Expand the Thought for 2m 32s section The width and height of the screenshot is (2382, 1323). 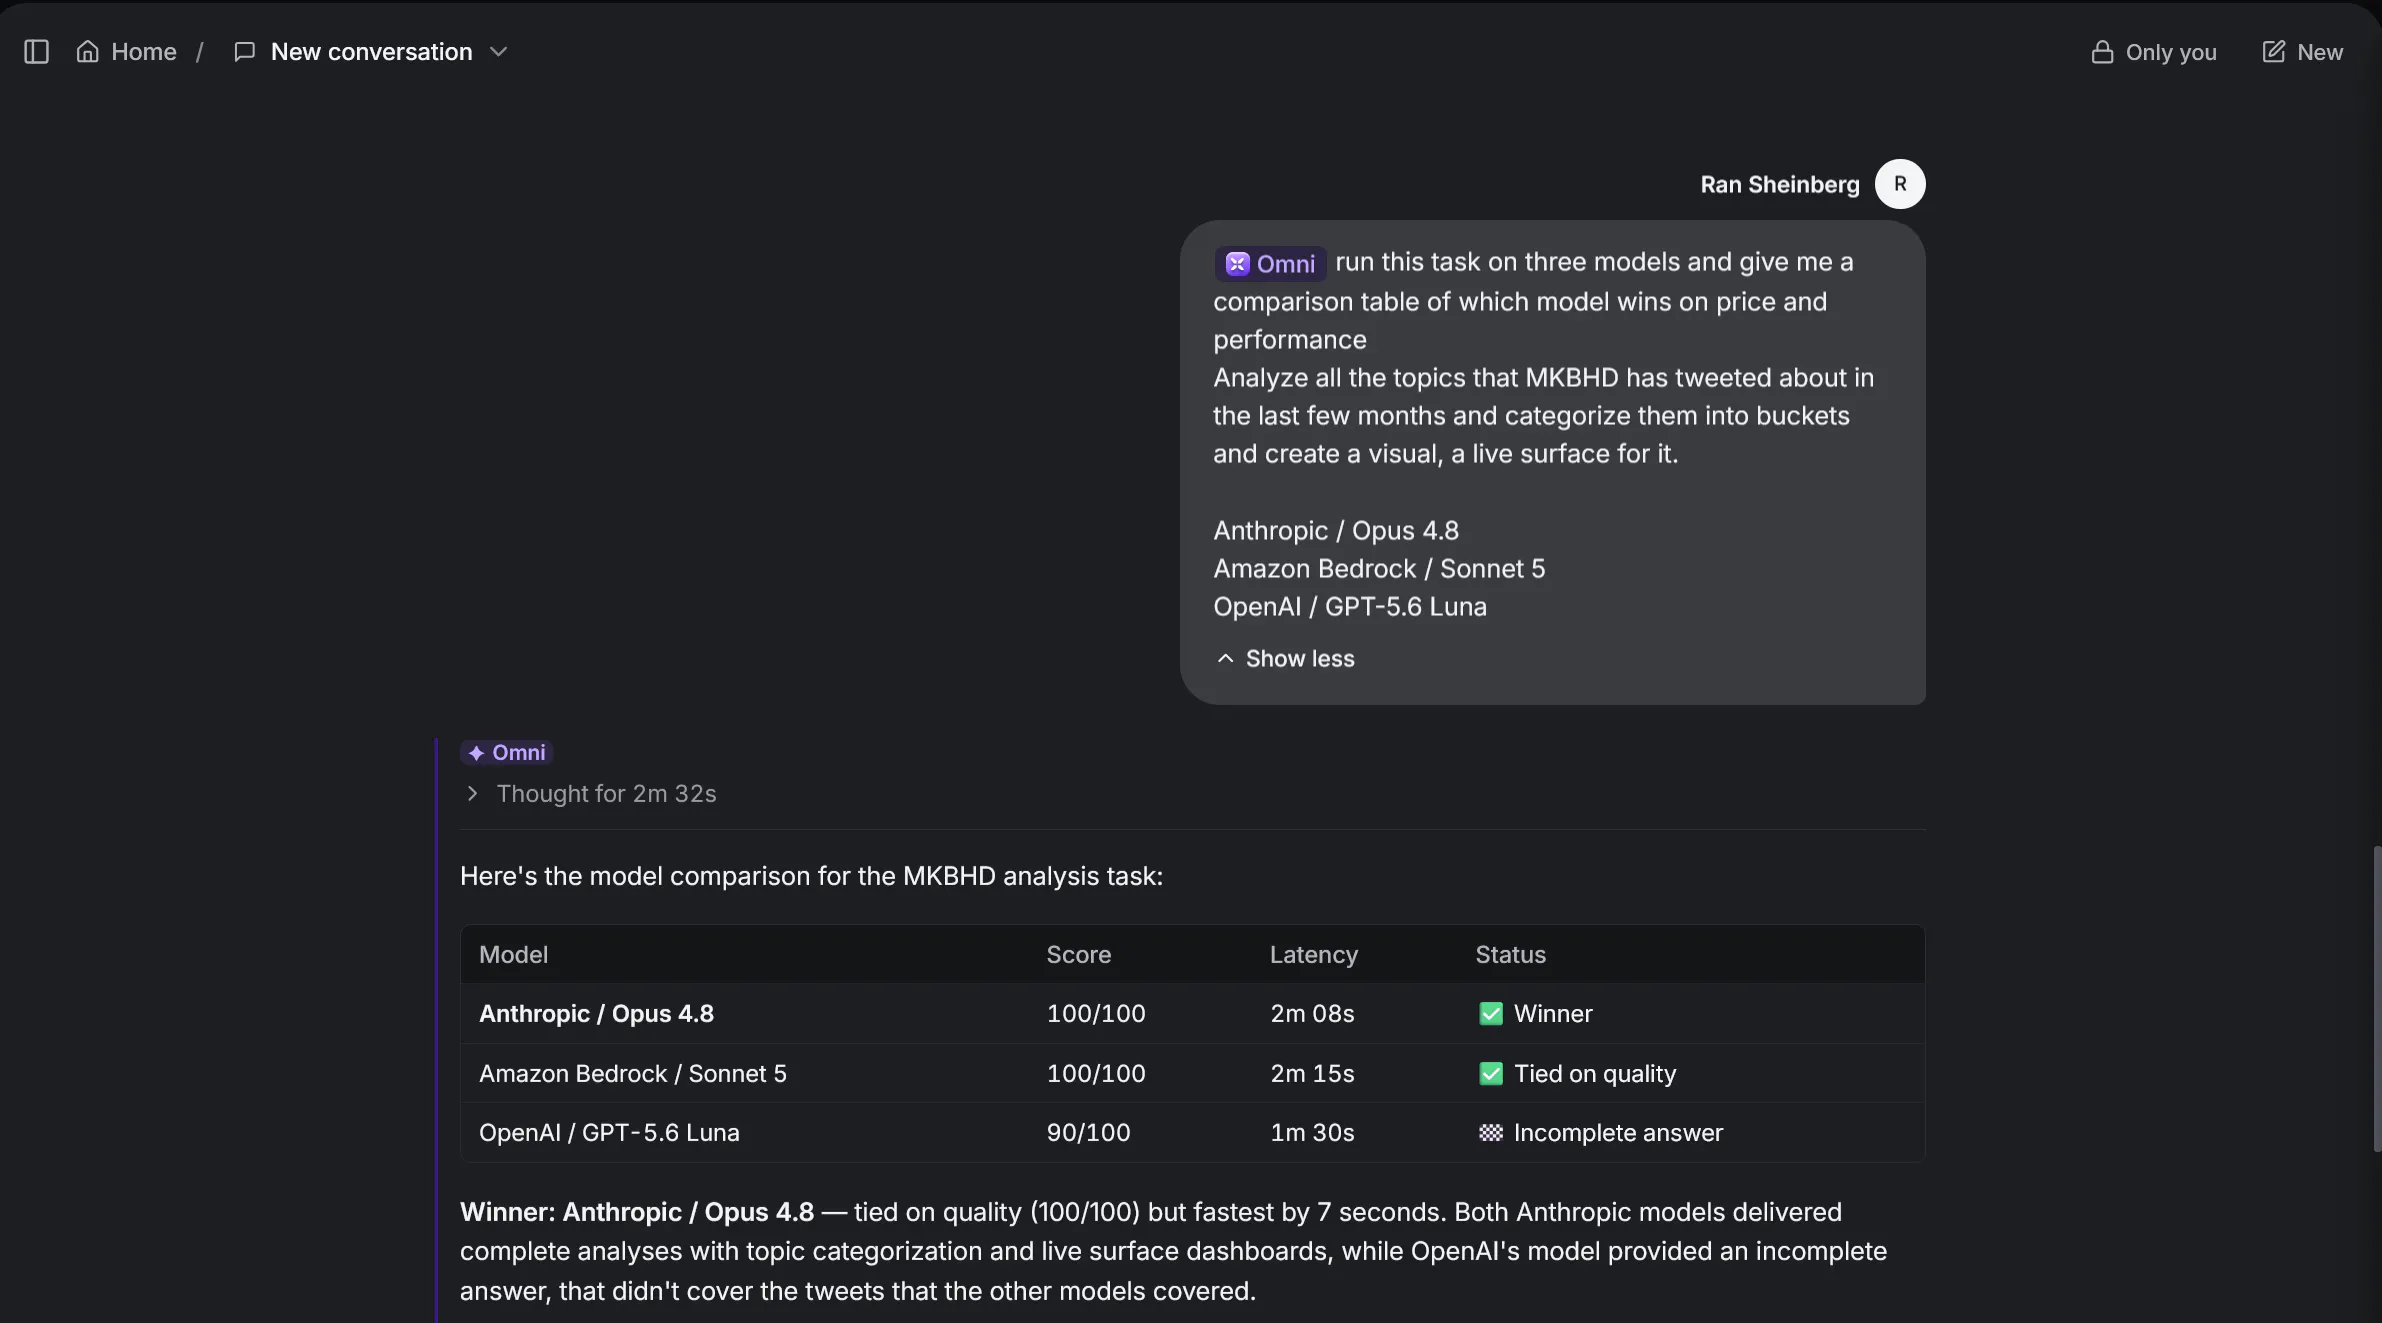coord(590,794)
